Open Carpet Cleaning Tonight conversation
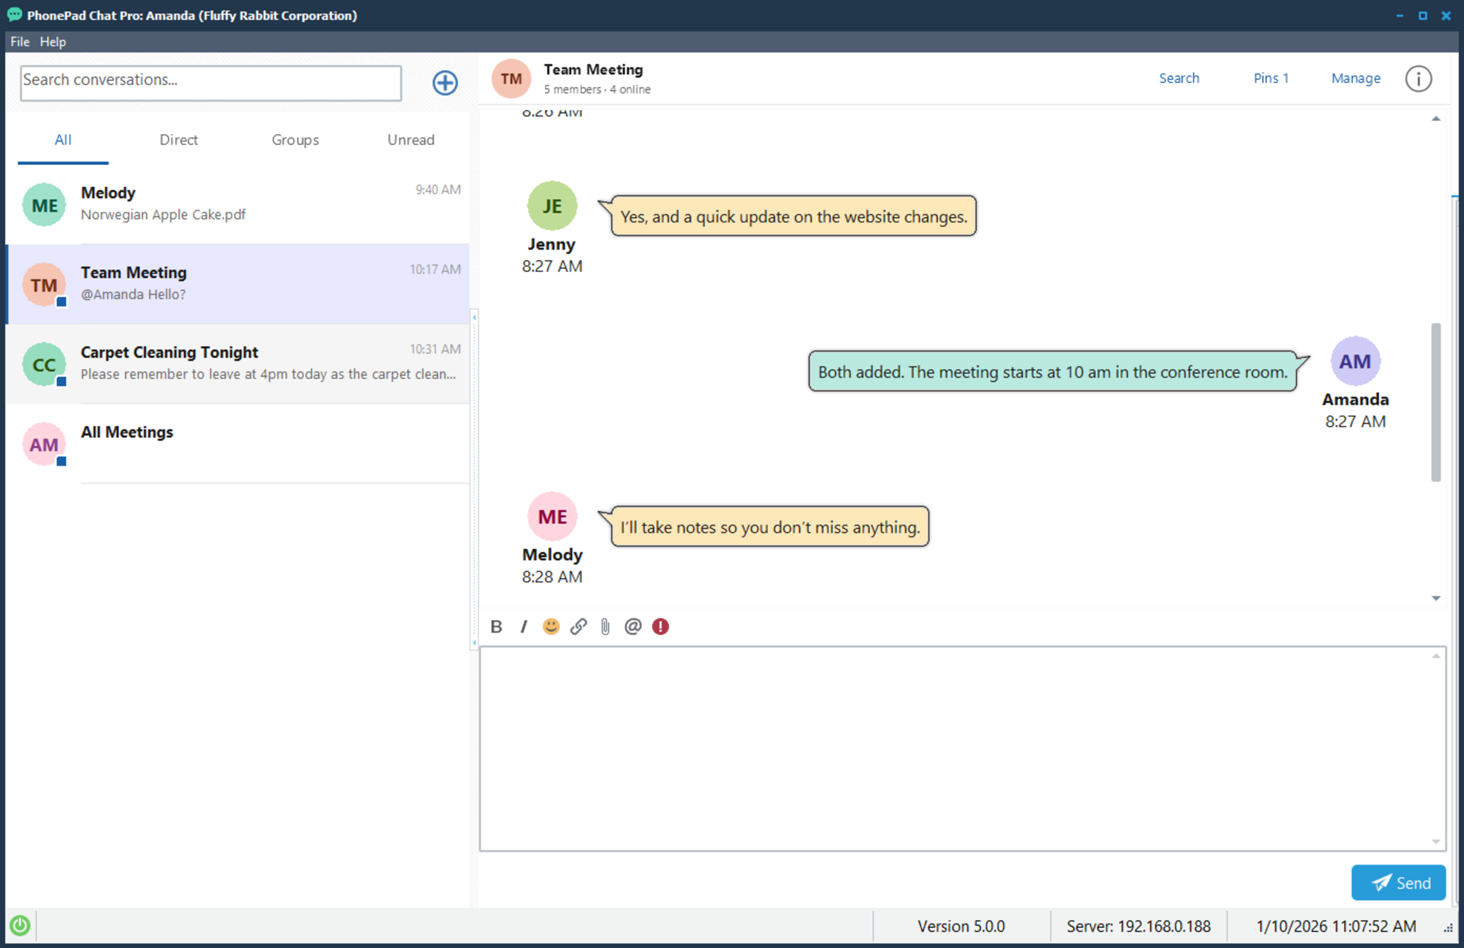Screen dimensions: 1464x948 coord(238,364)
